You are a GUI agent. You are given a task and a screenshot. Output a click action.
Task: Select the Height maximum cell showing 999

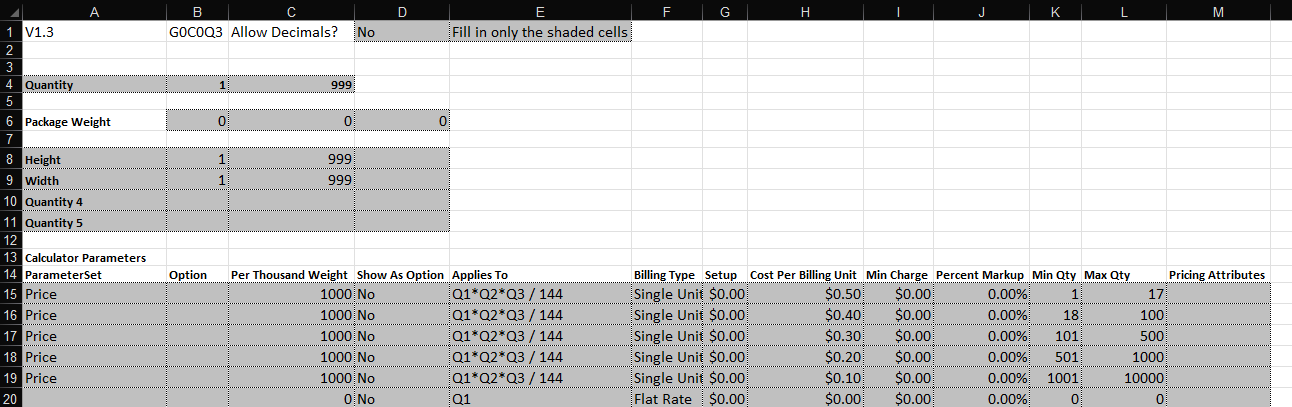pos(291,159)
